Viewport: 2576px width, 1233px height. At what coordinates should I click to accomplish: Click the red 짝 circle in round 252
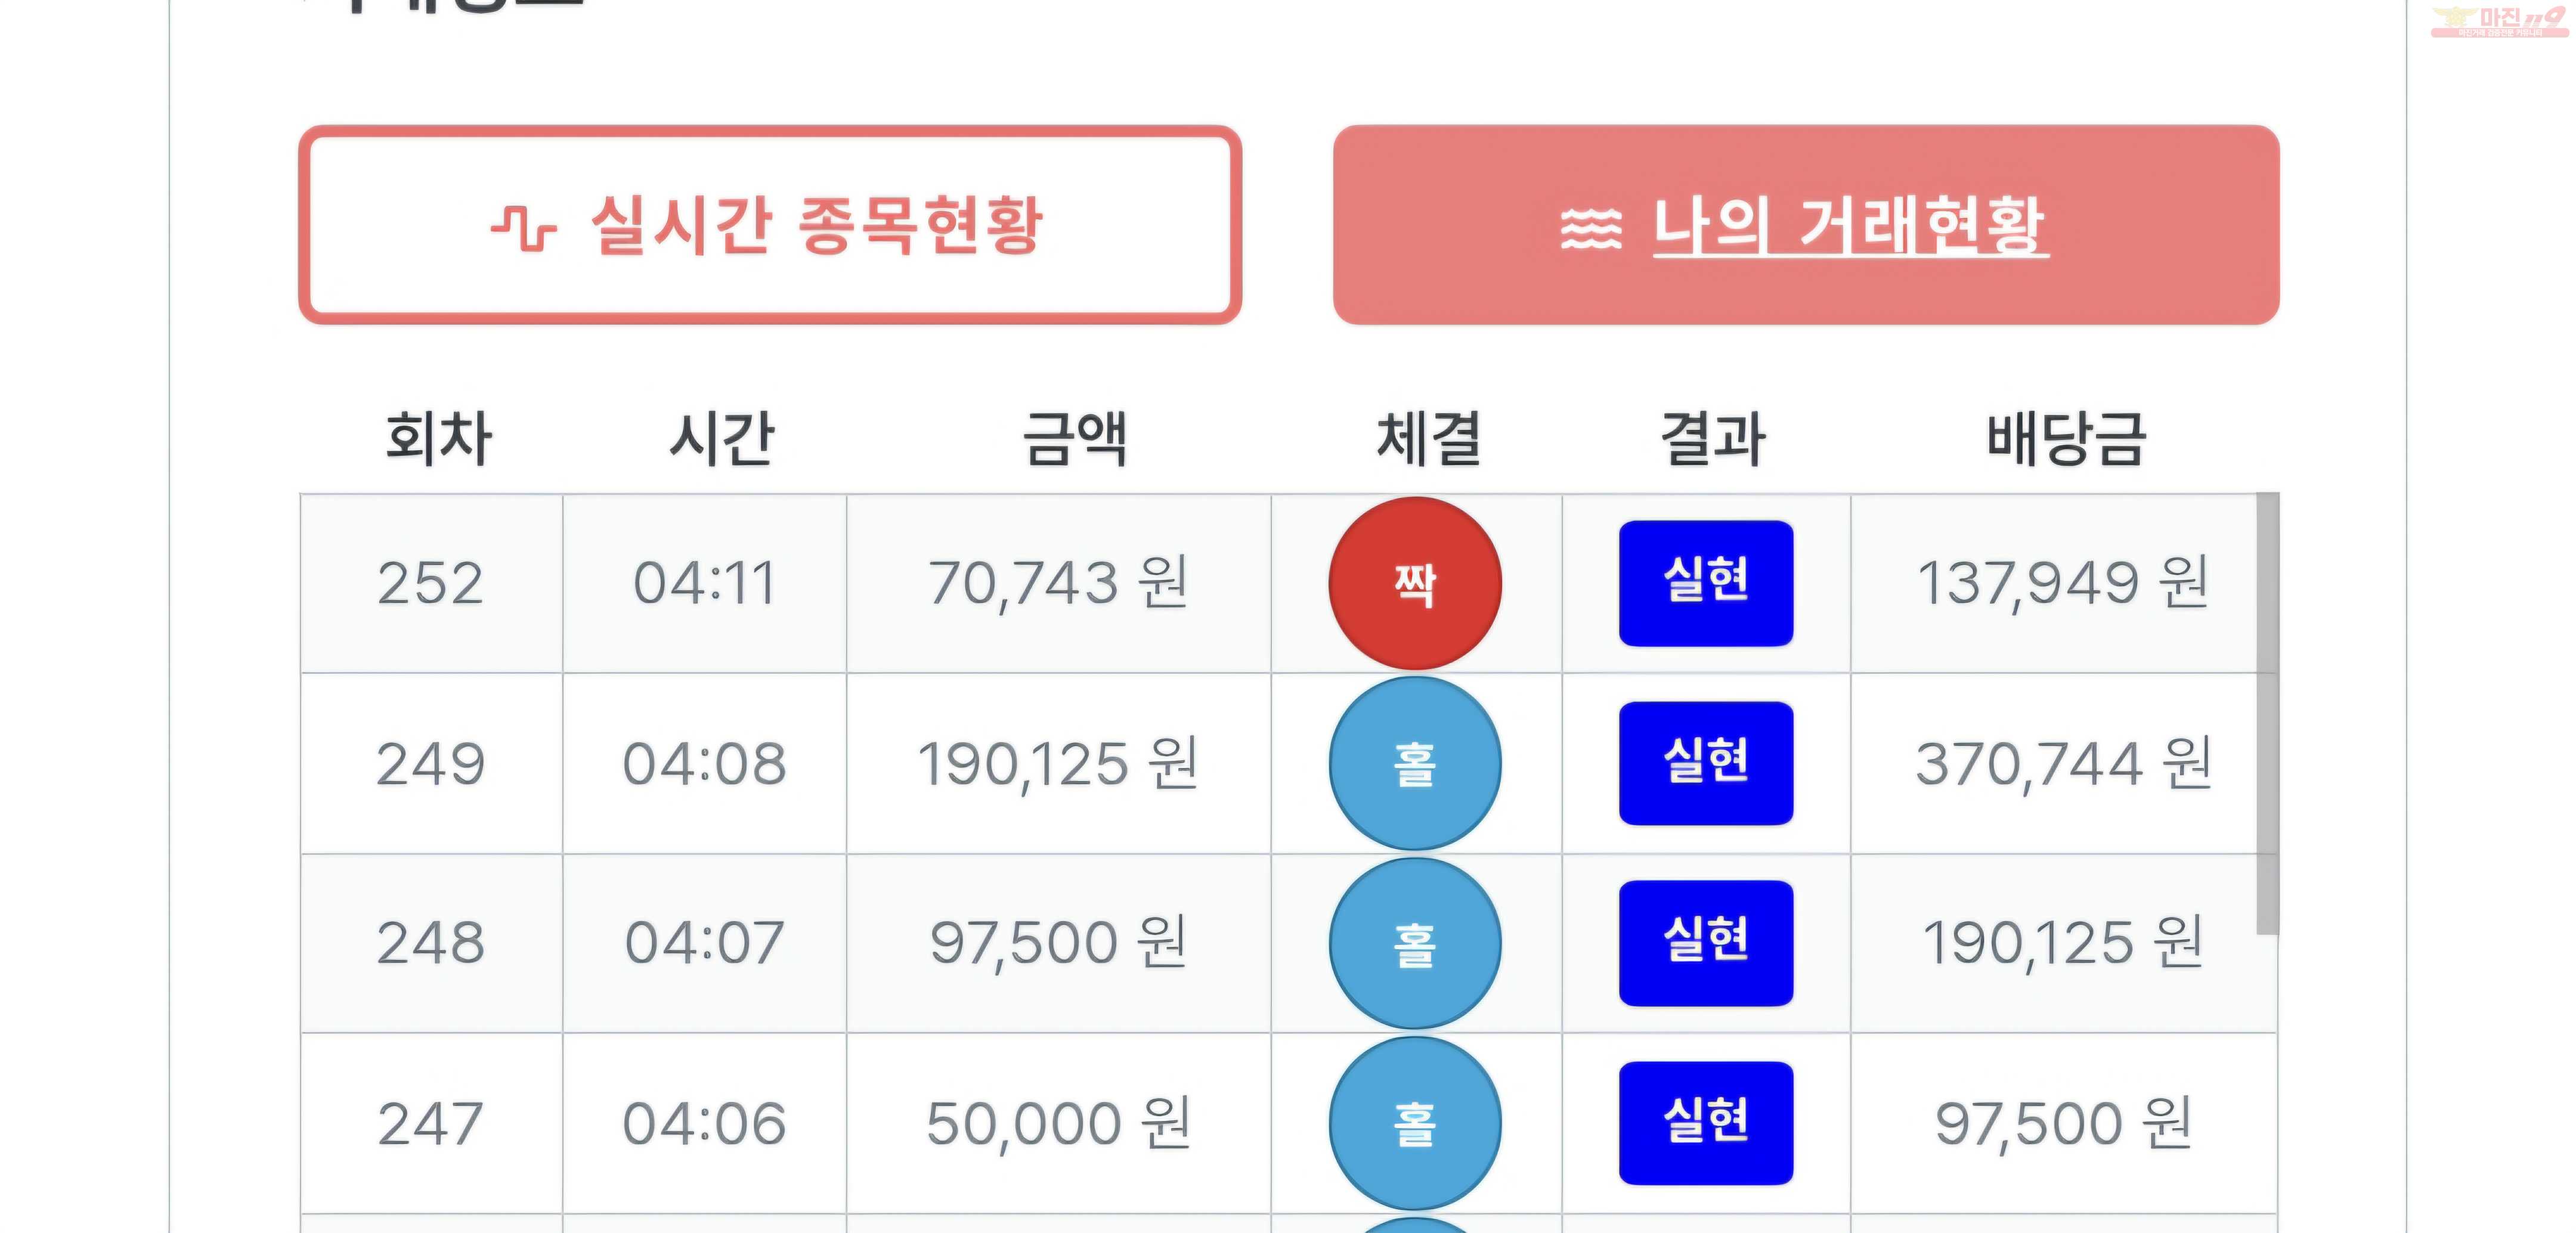1414,583
